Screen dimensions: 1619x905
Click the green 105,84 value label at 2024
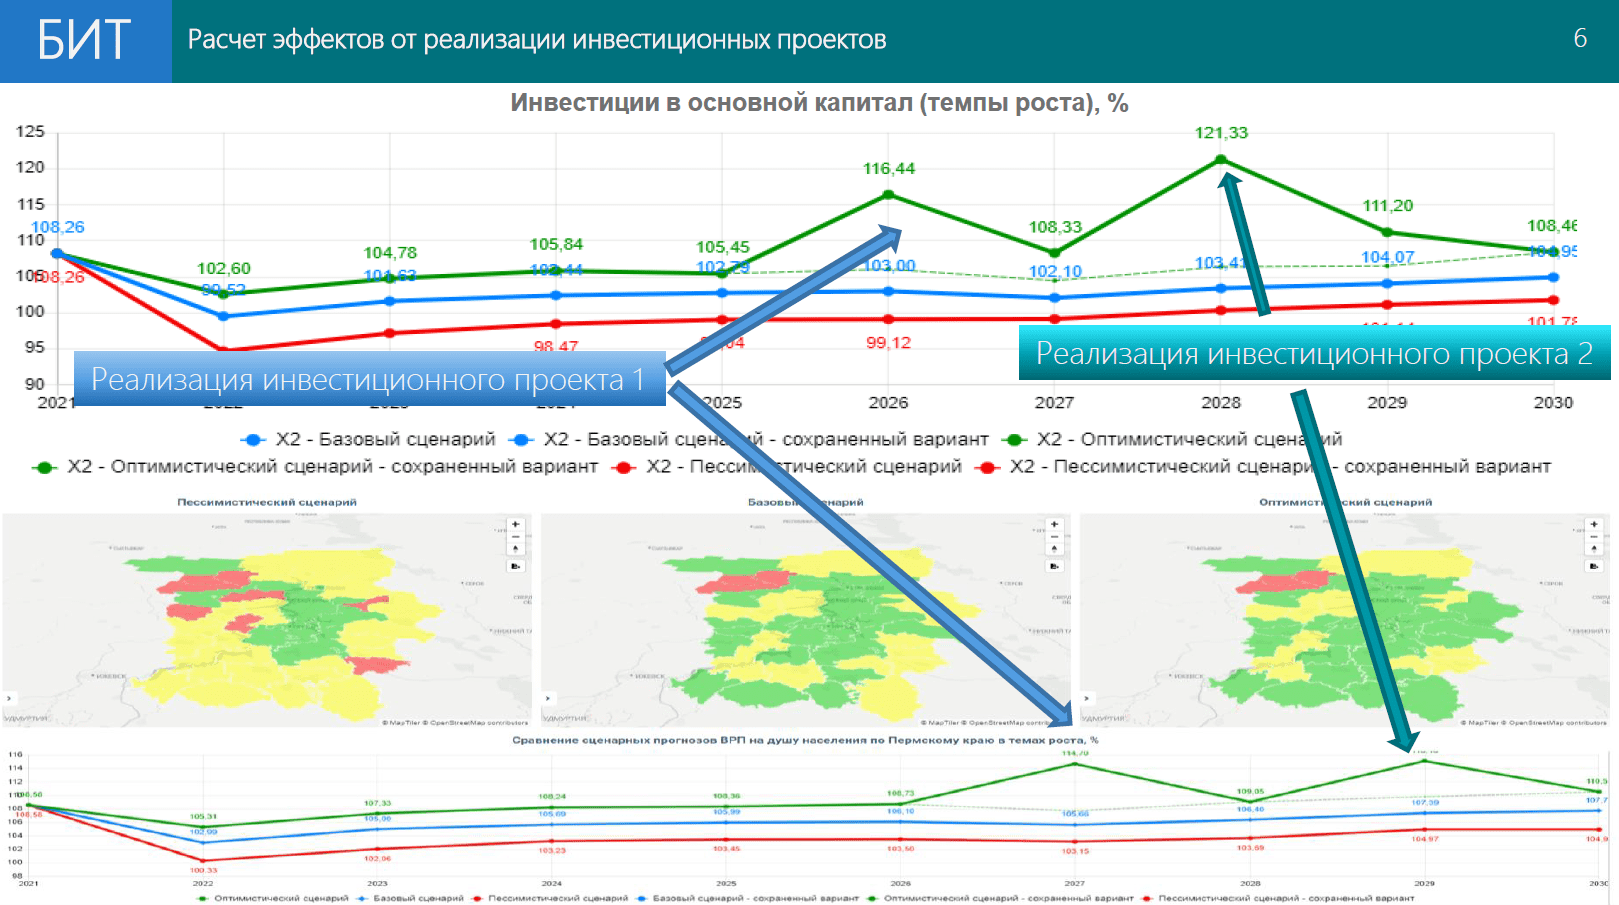pos(556,244)
